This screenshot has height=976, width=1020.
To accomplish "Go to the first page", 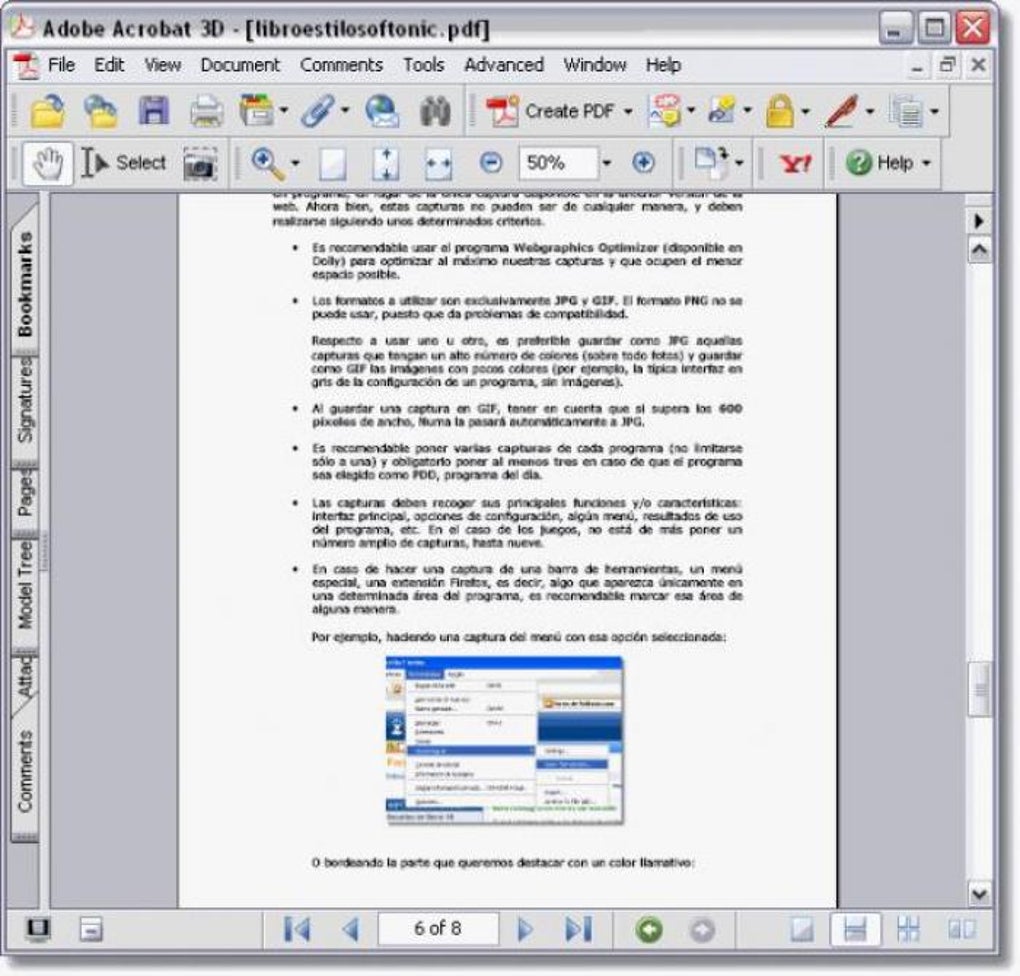I will coord(298,929).
